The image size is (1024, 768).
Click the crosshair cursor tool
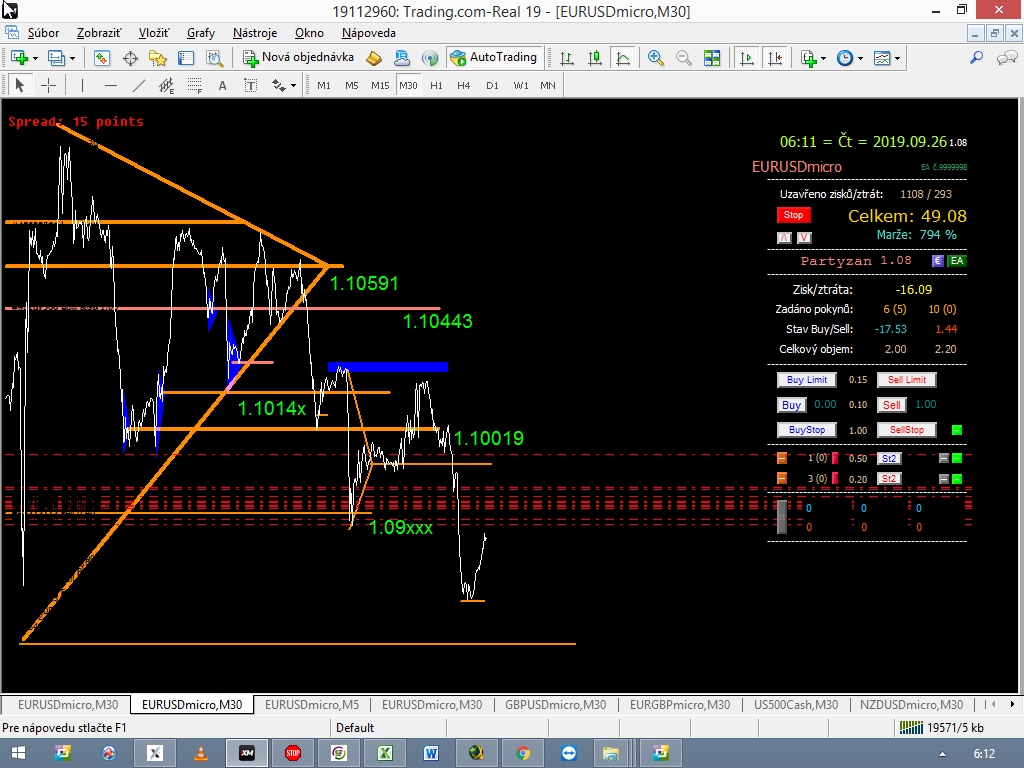pyautogui.click(x=47, y=85)
